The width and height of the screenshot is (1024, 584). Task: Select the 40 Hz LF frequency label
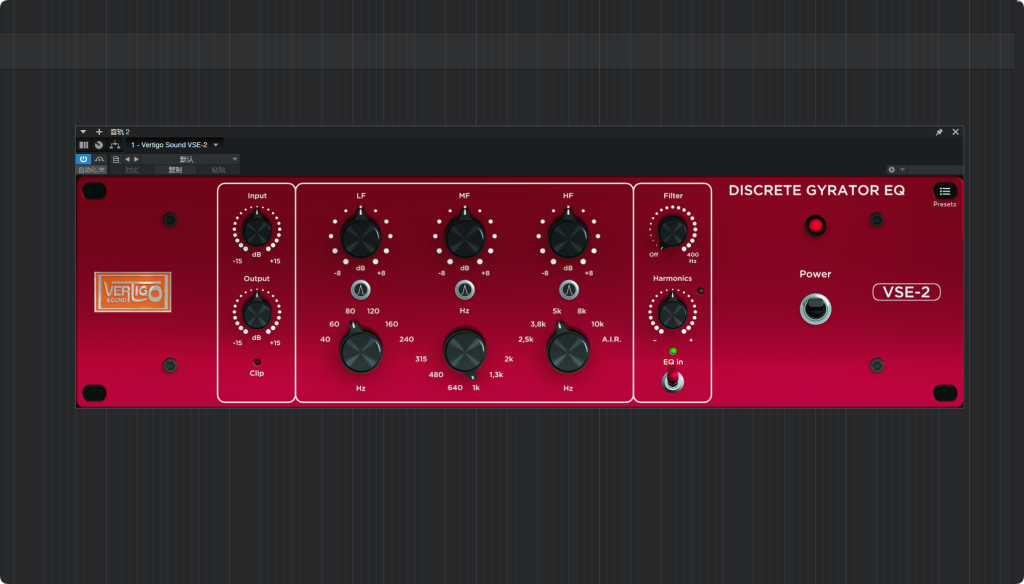[x=325, y=339]
